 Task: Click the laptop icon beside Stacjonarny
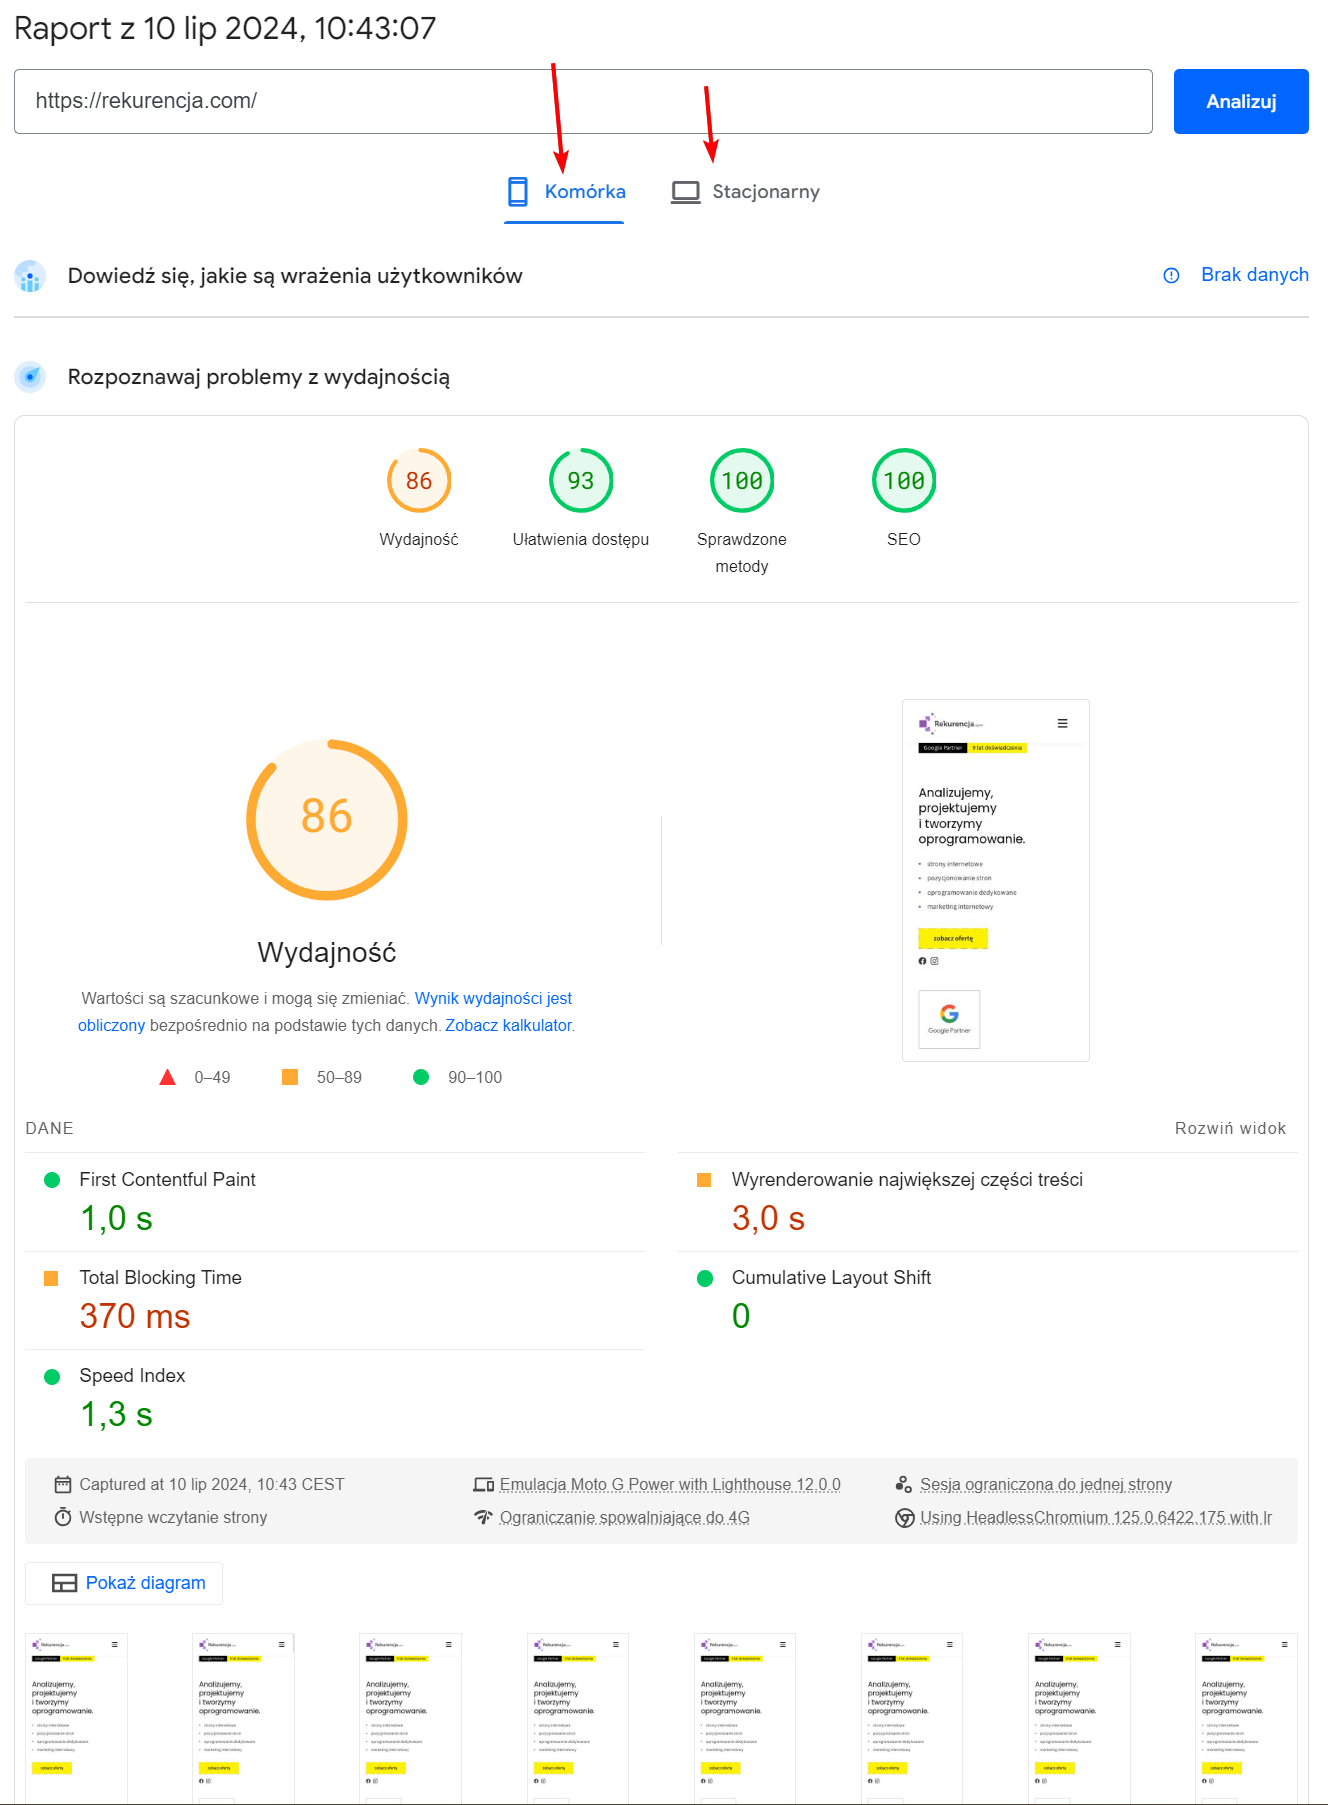coord(686,192)
